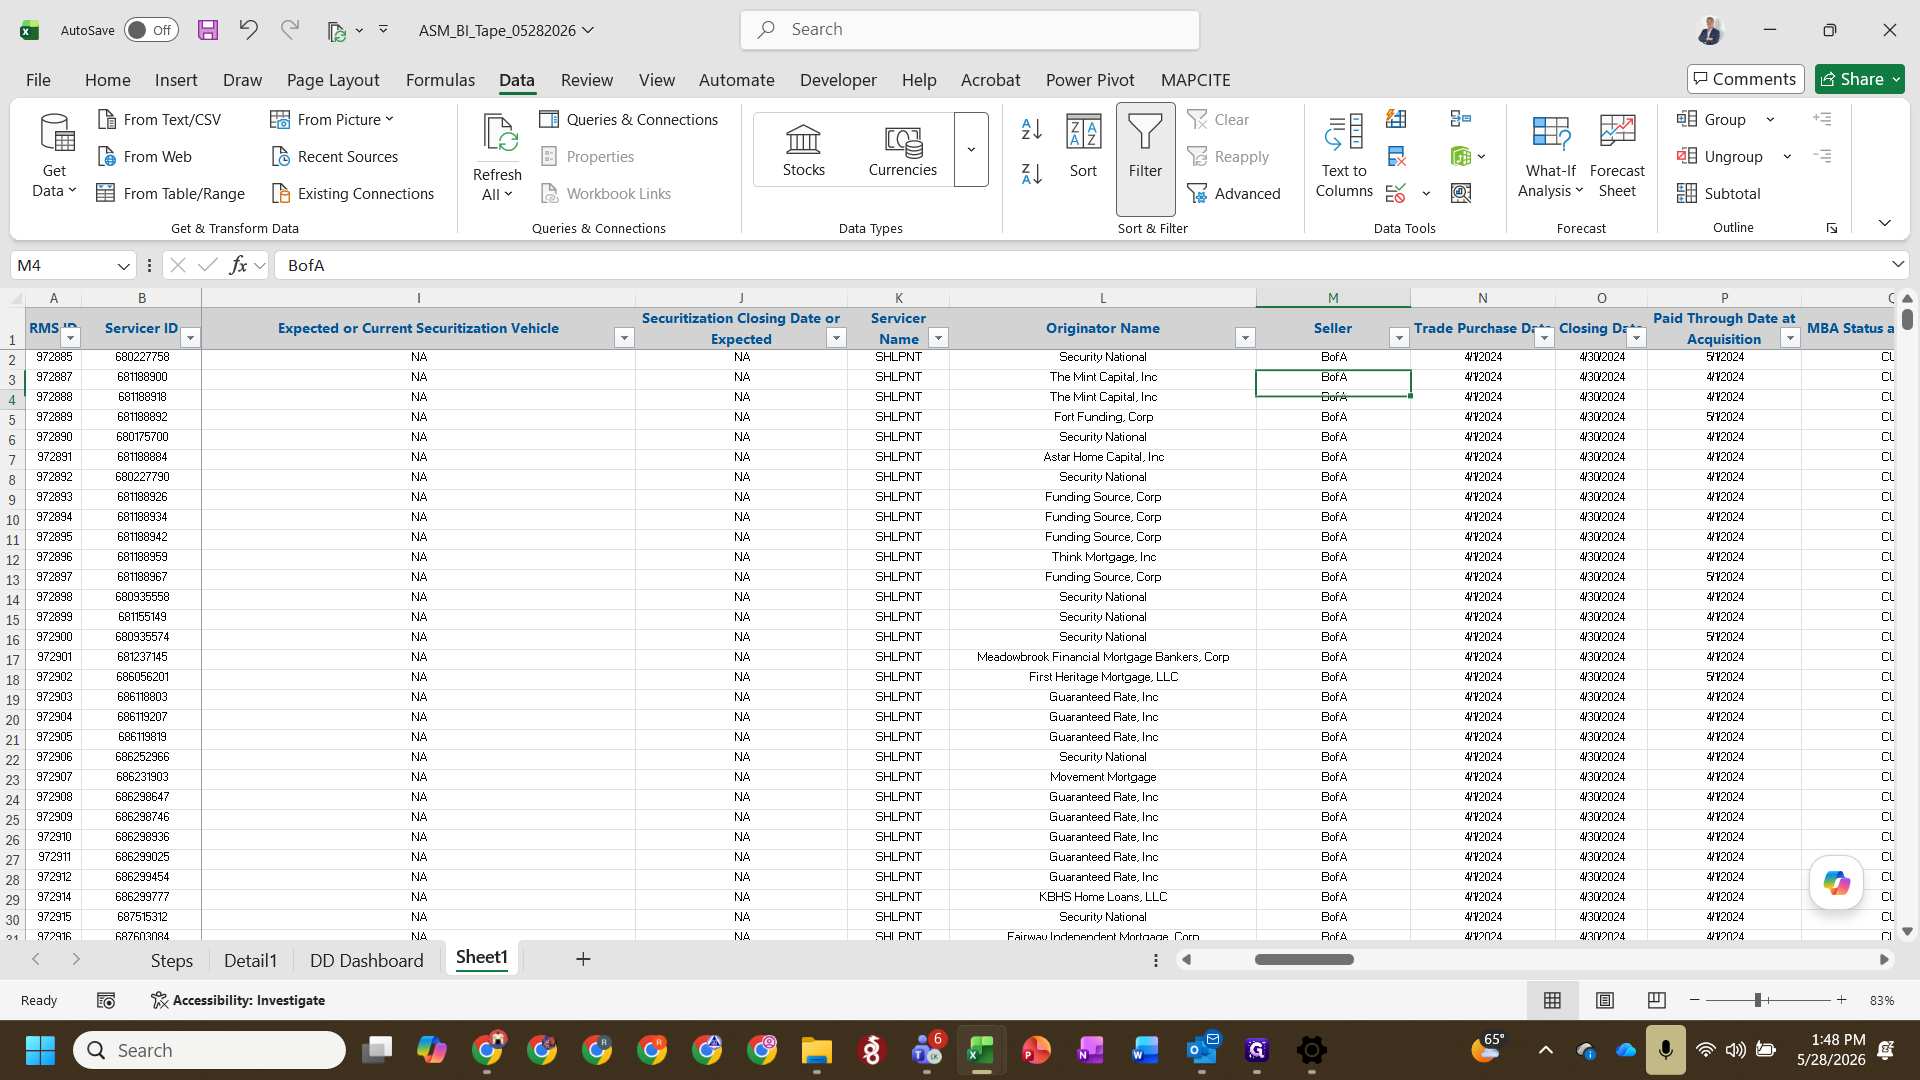Click the Share button
Screen dimensions: 1920x1080
[x=1859, y=79]
